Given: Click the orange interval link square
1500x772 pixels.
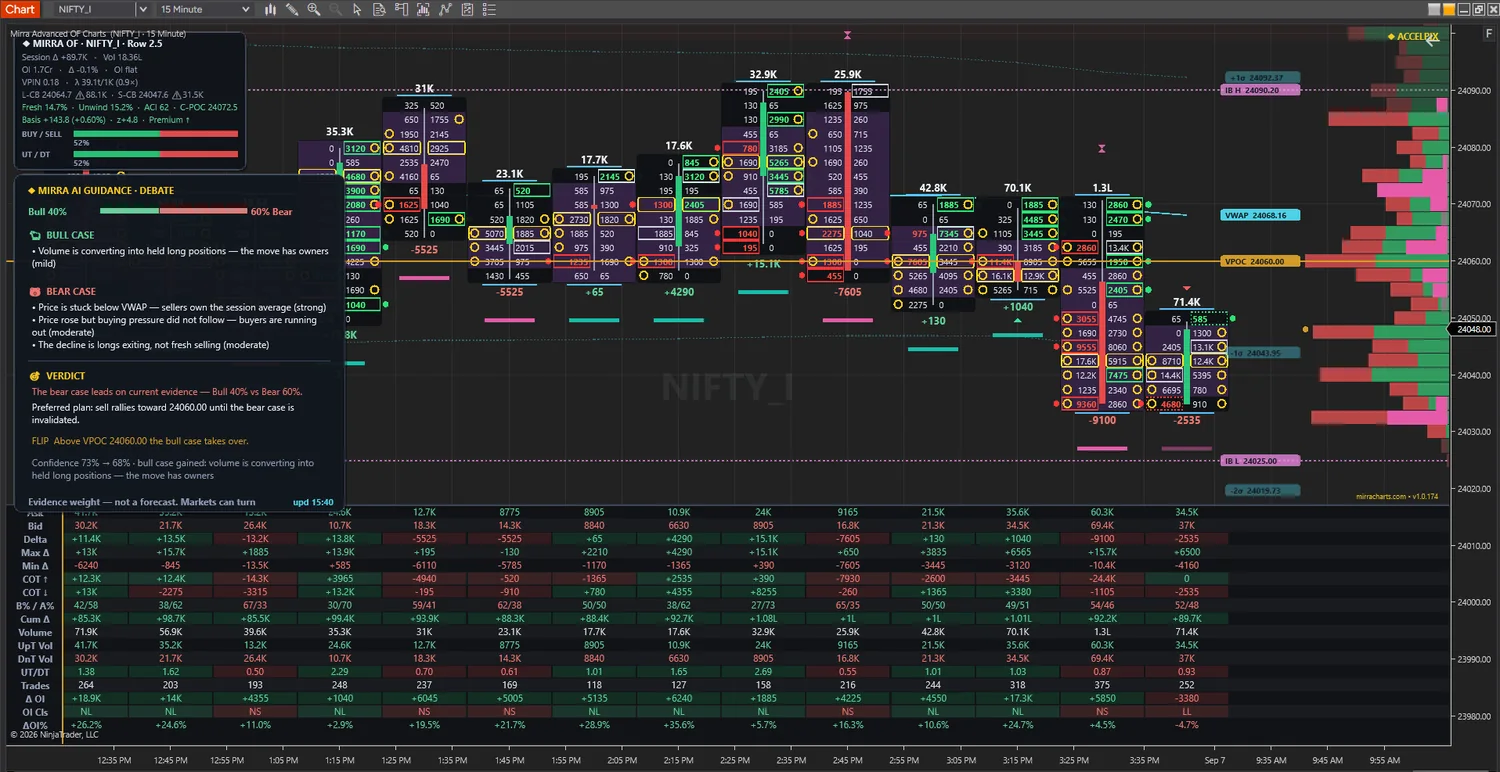Looking at the screenshot, I should click(1449, 9).
